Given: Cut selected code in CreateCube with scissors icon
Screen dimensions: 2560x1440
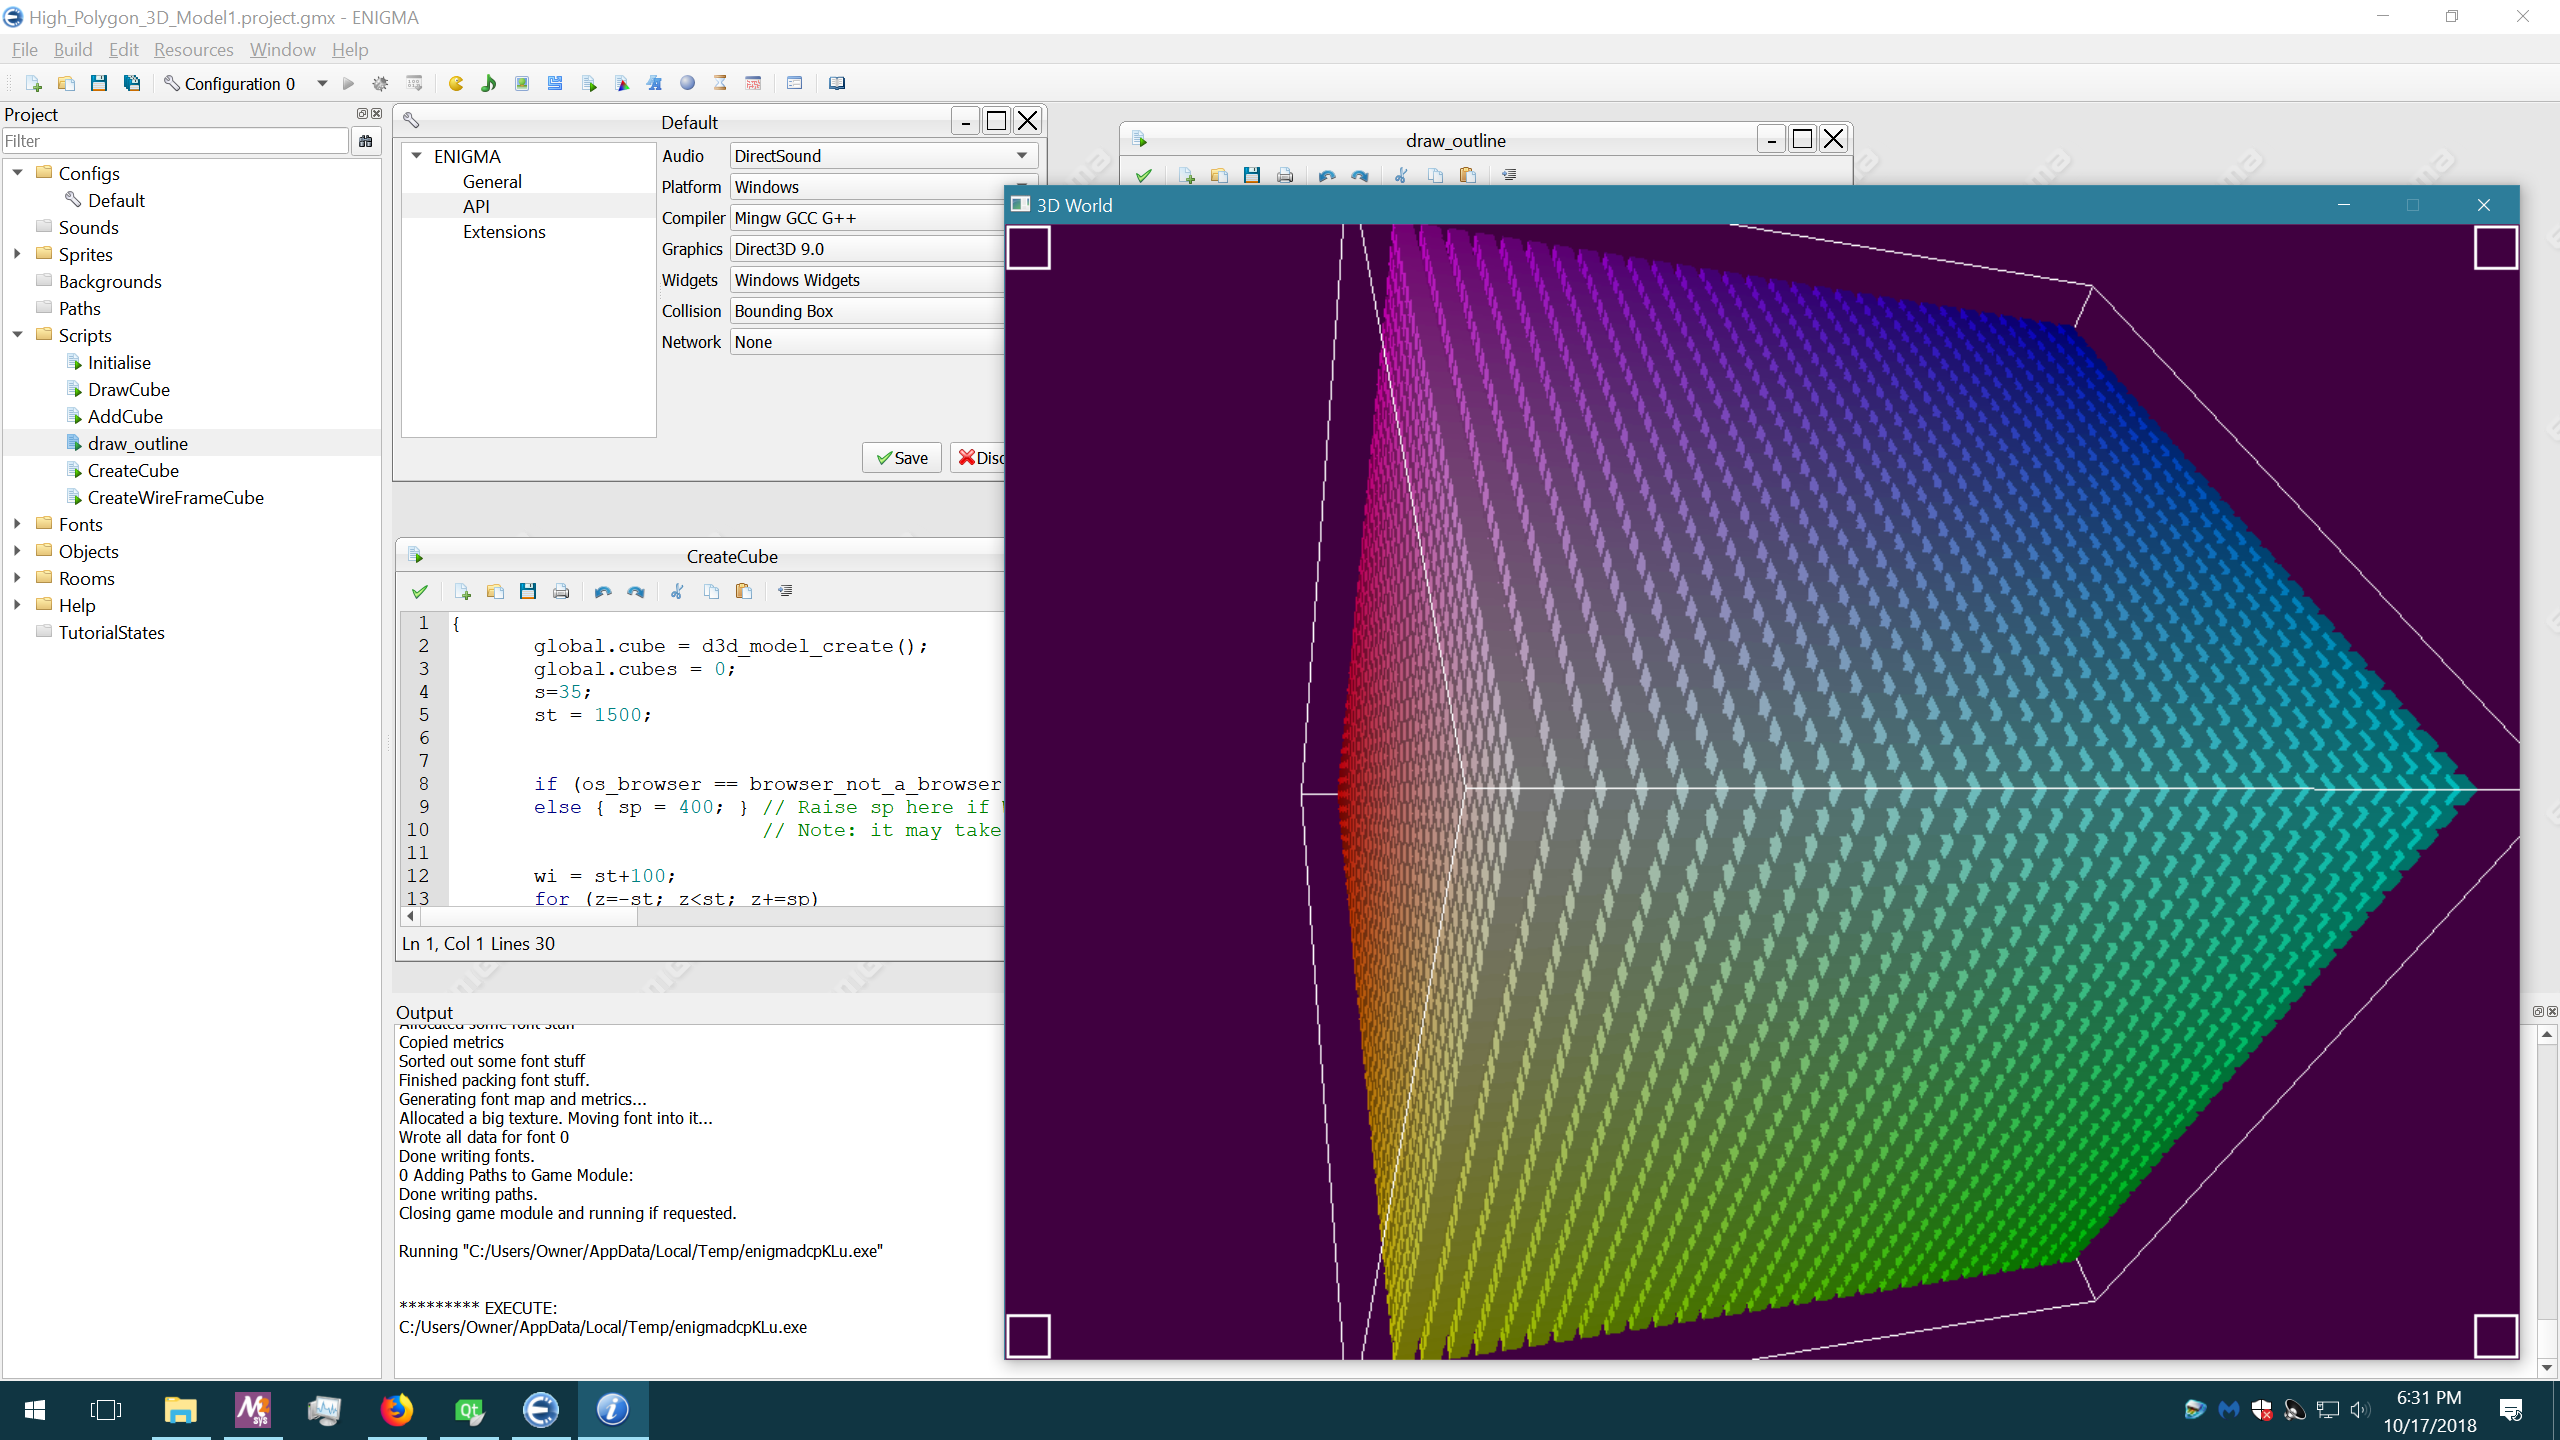Looking at the screenshot, I should (677, 591).
